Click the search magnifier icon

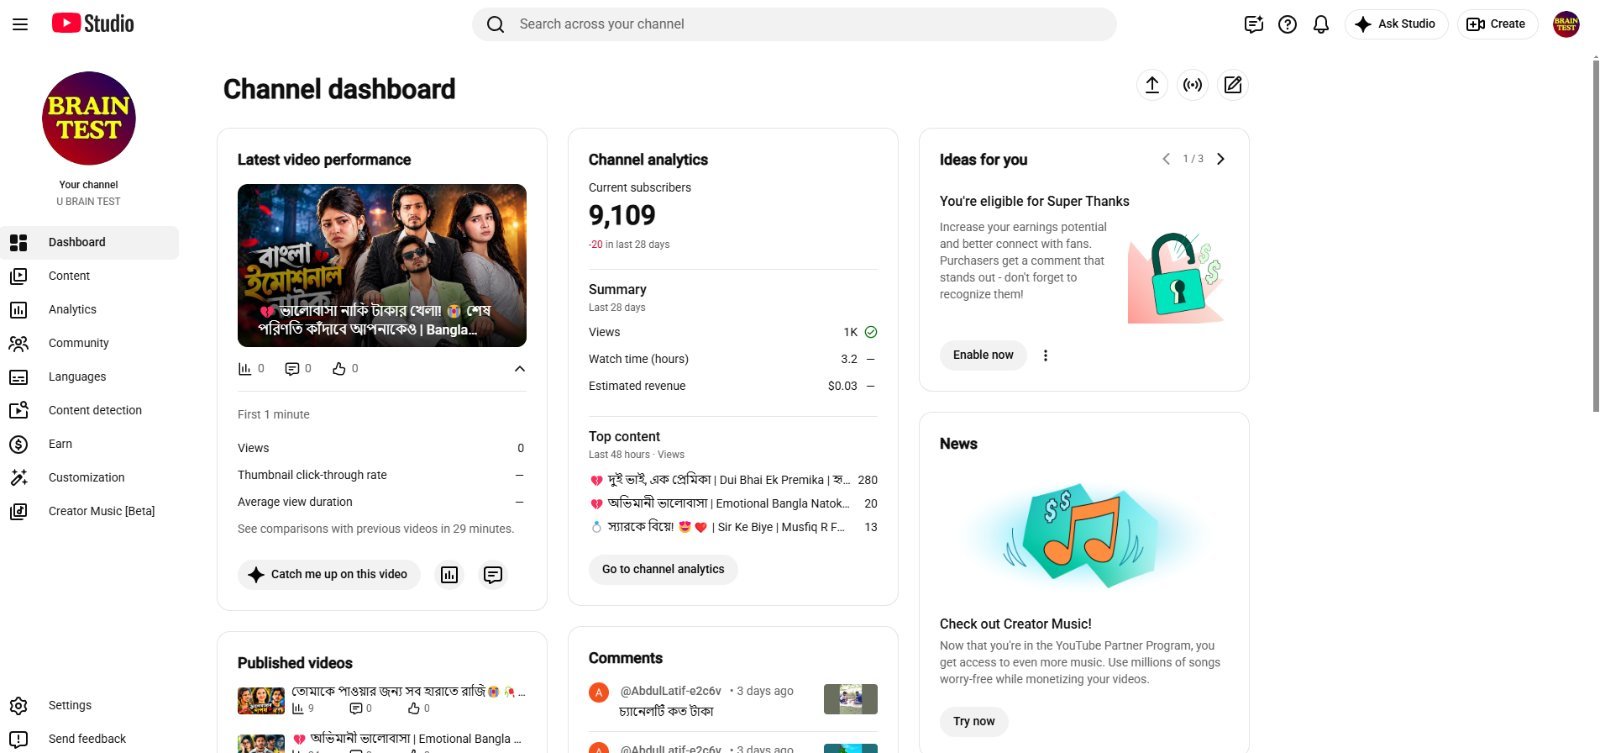495,24
